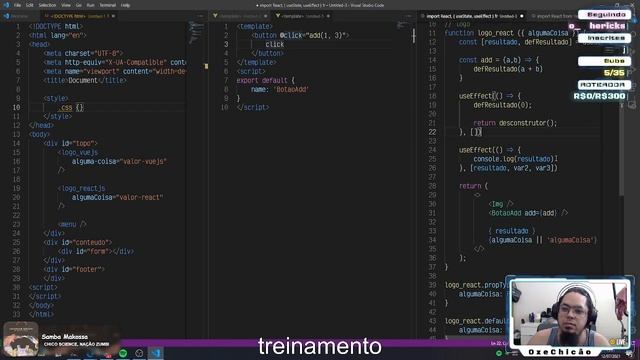
Task: Click 'defResultado(a + b)' line
Action: [x=508, y=69]
